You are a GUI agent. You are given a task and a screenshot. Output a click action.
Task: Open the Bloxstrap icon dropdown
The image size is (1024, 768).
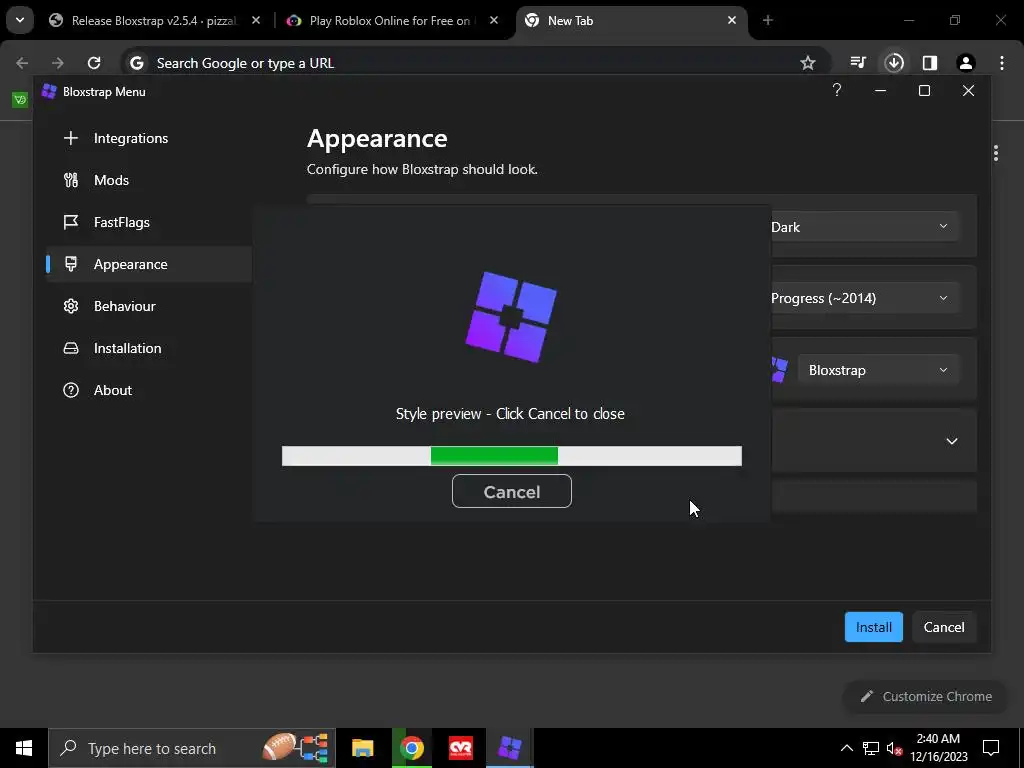click(878, 370)
